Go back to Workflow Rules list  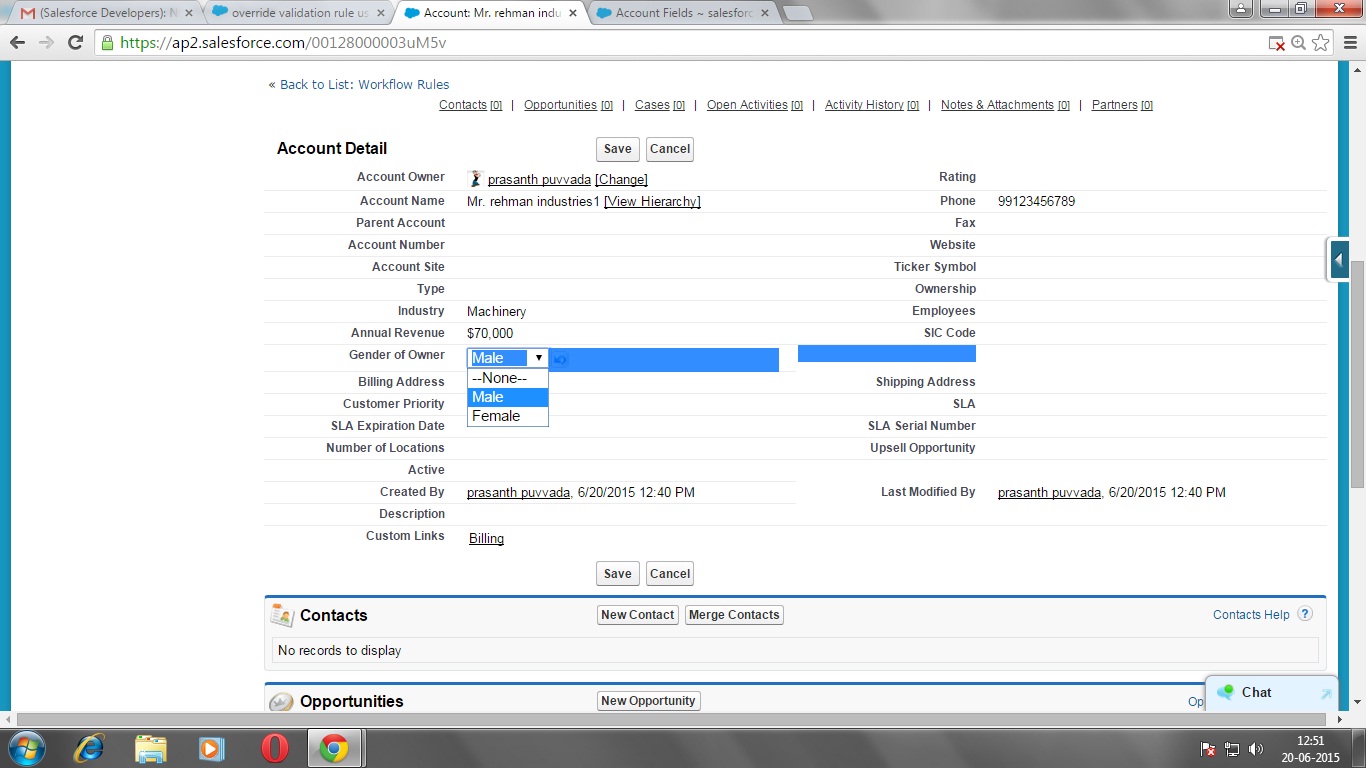coord(365,85)
